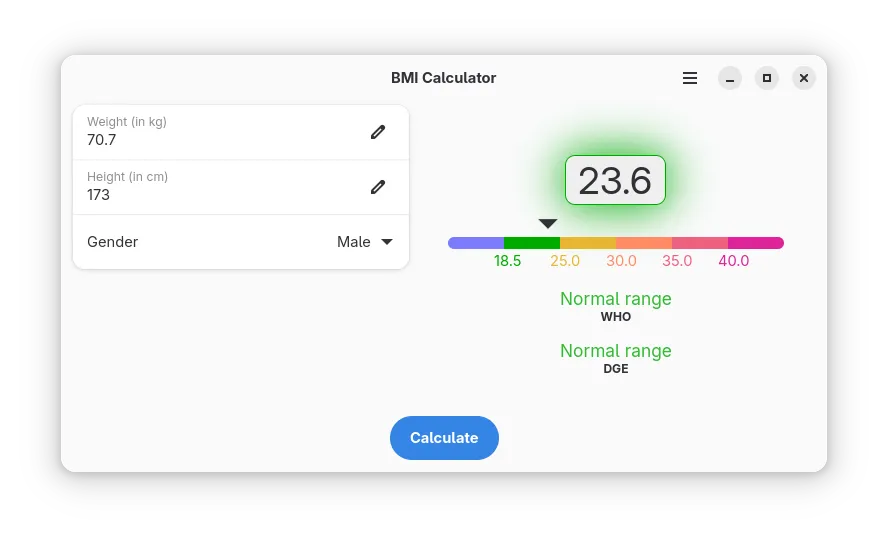Click the pencil icon next to Height

(378, 187)
